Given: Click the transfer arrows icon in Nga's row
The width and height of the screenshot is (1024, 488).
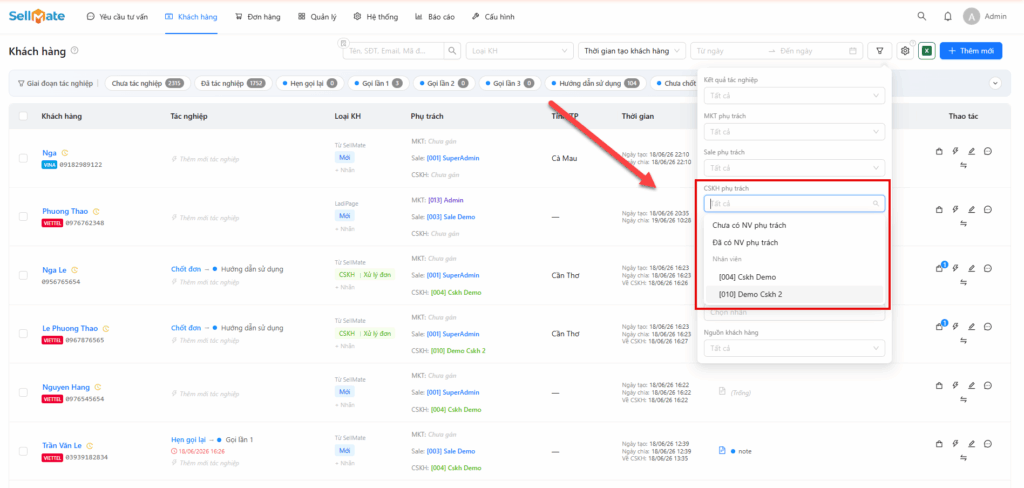Looking at the screenshot, I should click(963, 165).
